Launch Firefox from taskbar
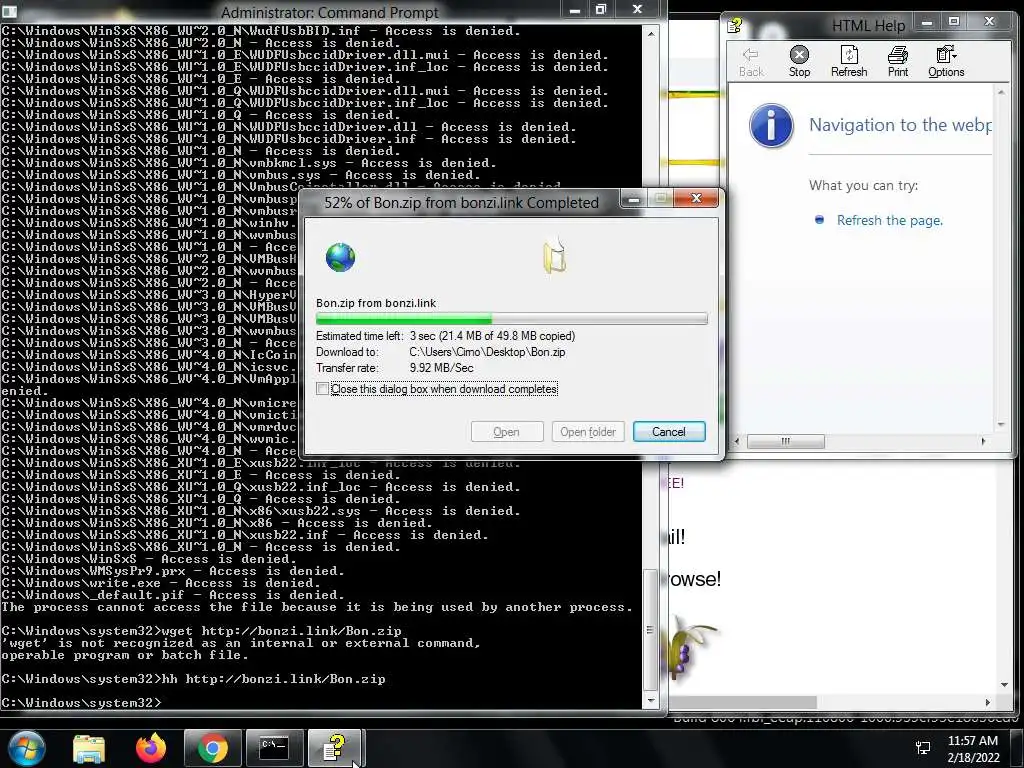 [151, 748]
